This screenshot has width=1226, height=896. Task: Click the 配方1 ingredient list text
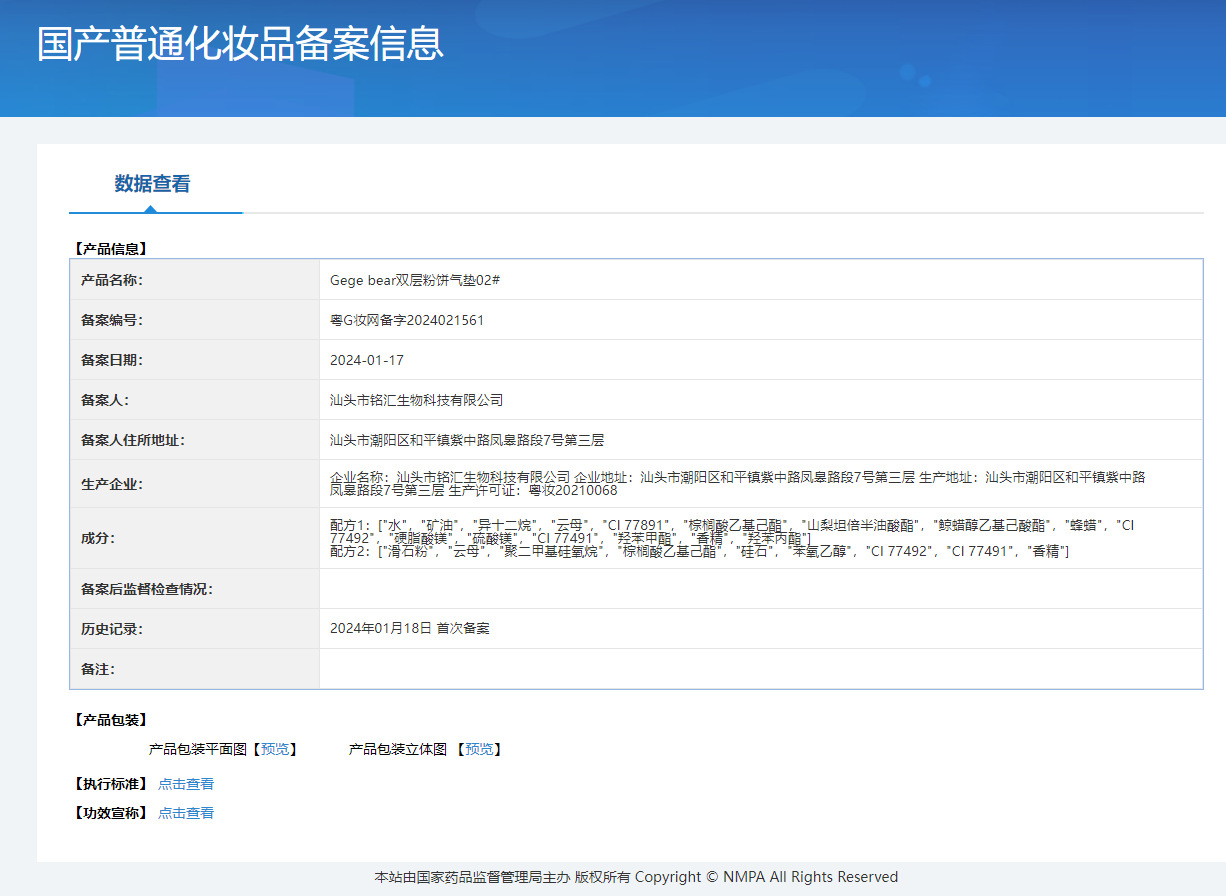(730, 531)
